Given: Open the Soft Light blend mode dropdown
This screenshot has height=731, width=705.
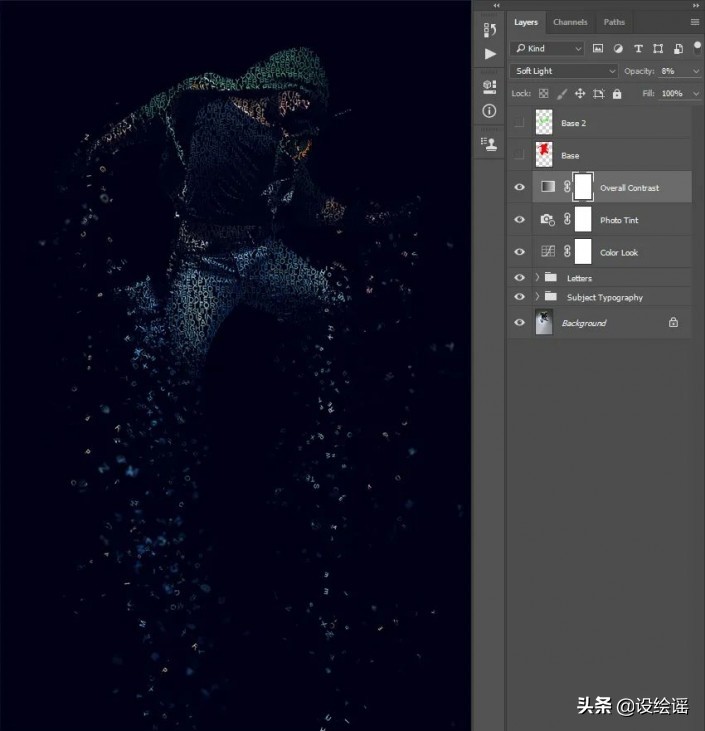Looking at the screenshot, I should (565, 71).
